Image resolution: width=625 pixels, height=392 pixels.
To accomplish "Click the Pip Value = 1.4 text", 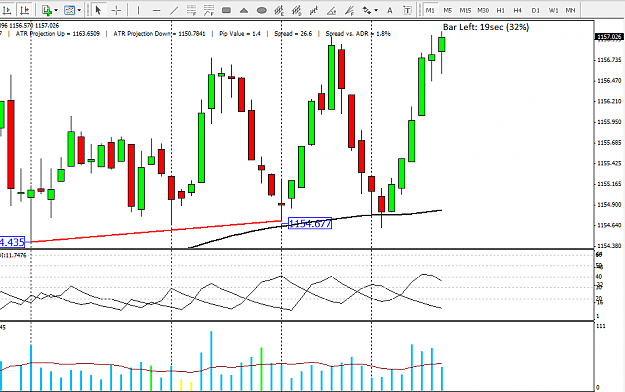I will [240, 33].
